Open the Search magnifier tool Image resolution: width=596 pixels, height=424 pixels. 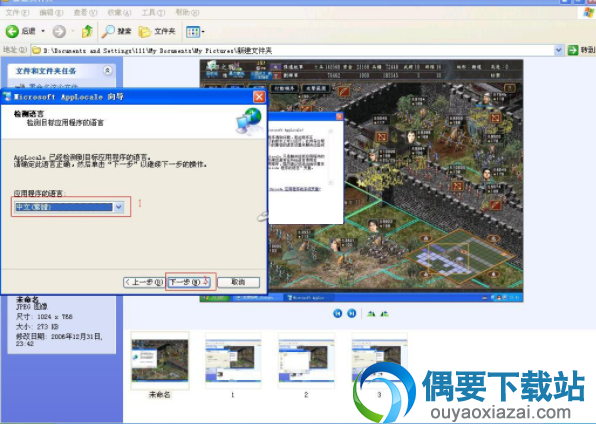pos(116,31)
